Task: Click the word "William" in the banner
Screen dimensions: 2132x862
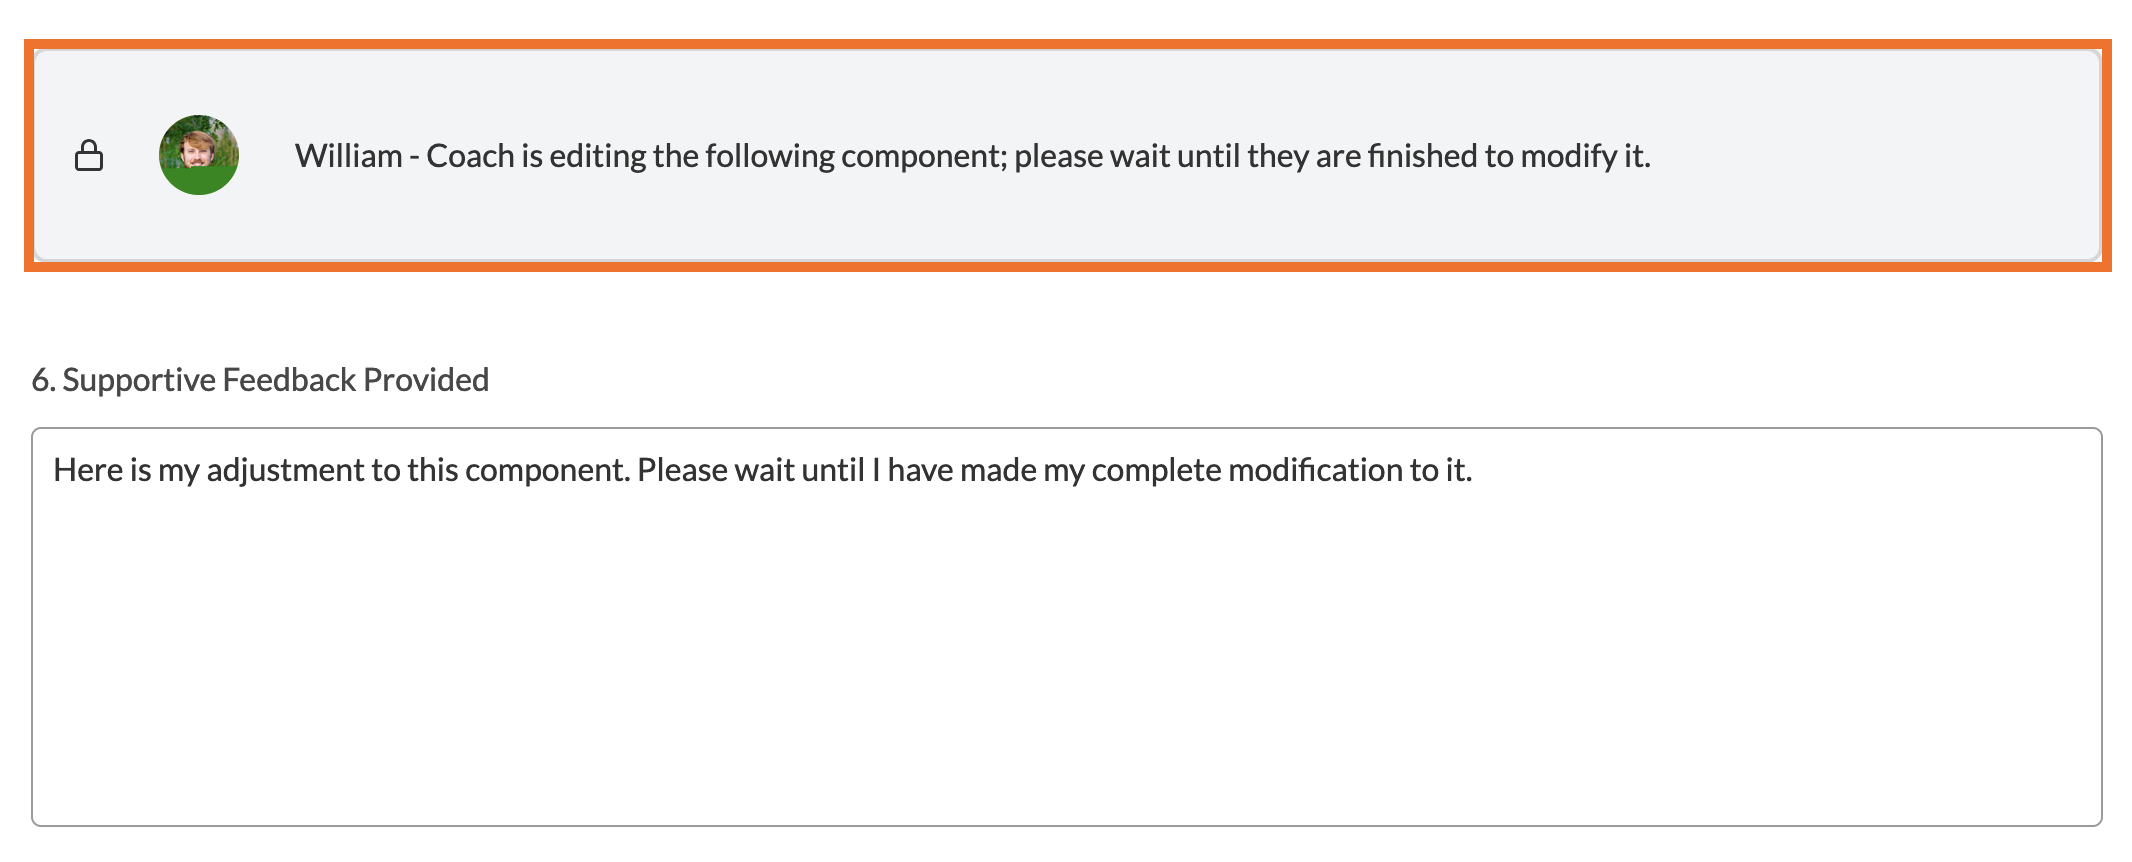Action: tap(348, 156)
